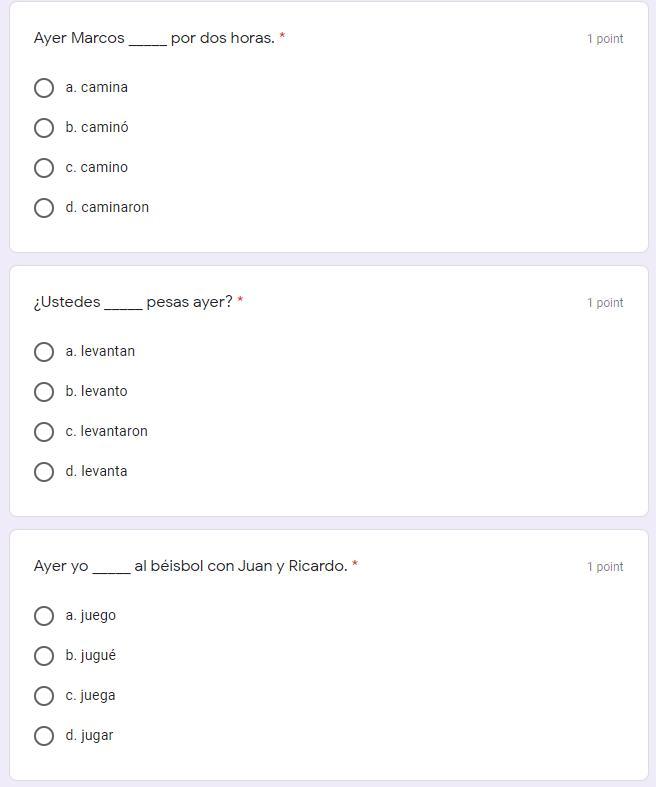
Task: Choose 'a. juego' for the béisbol question
Action: tap(44, 616)
